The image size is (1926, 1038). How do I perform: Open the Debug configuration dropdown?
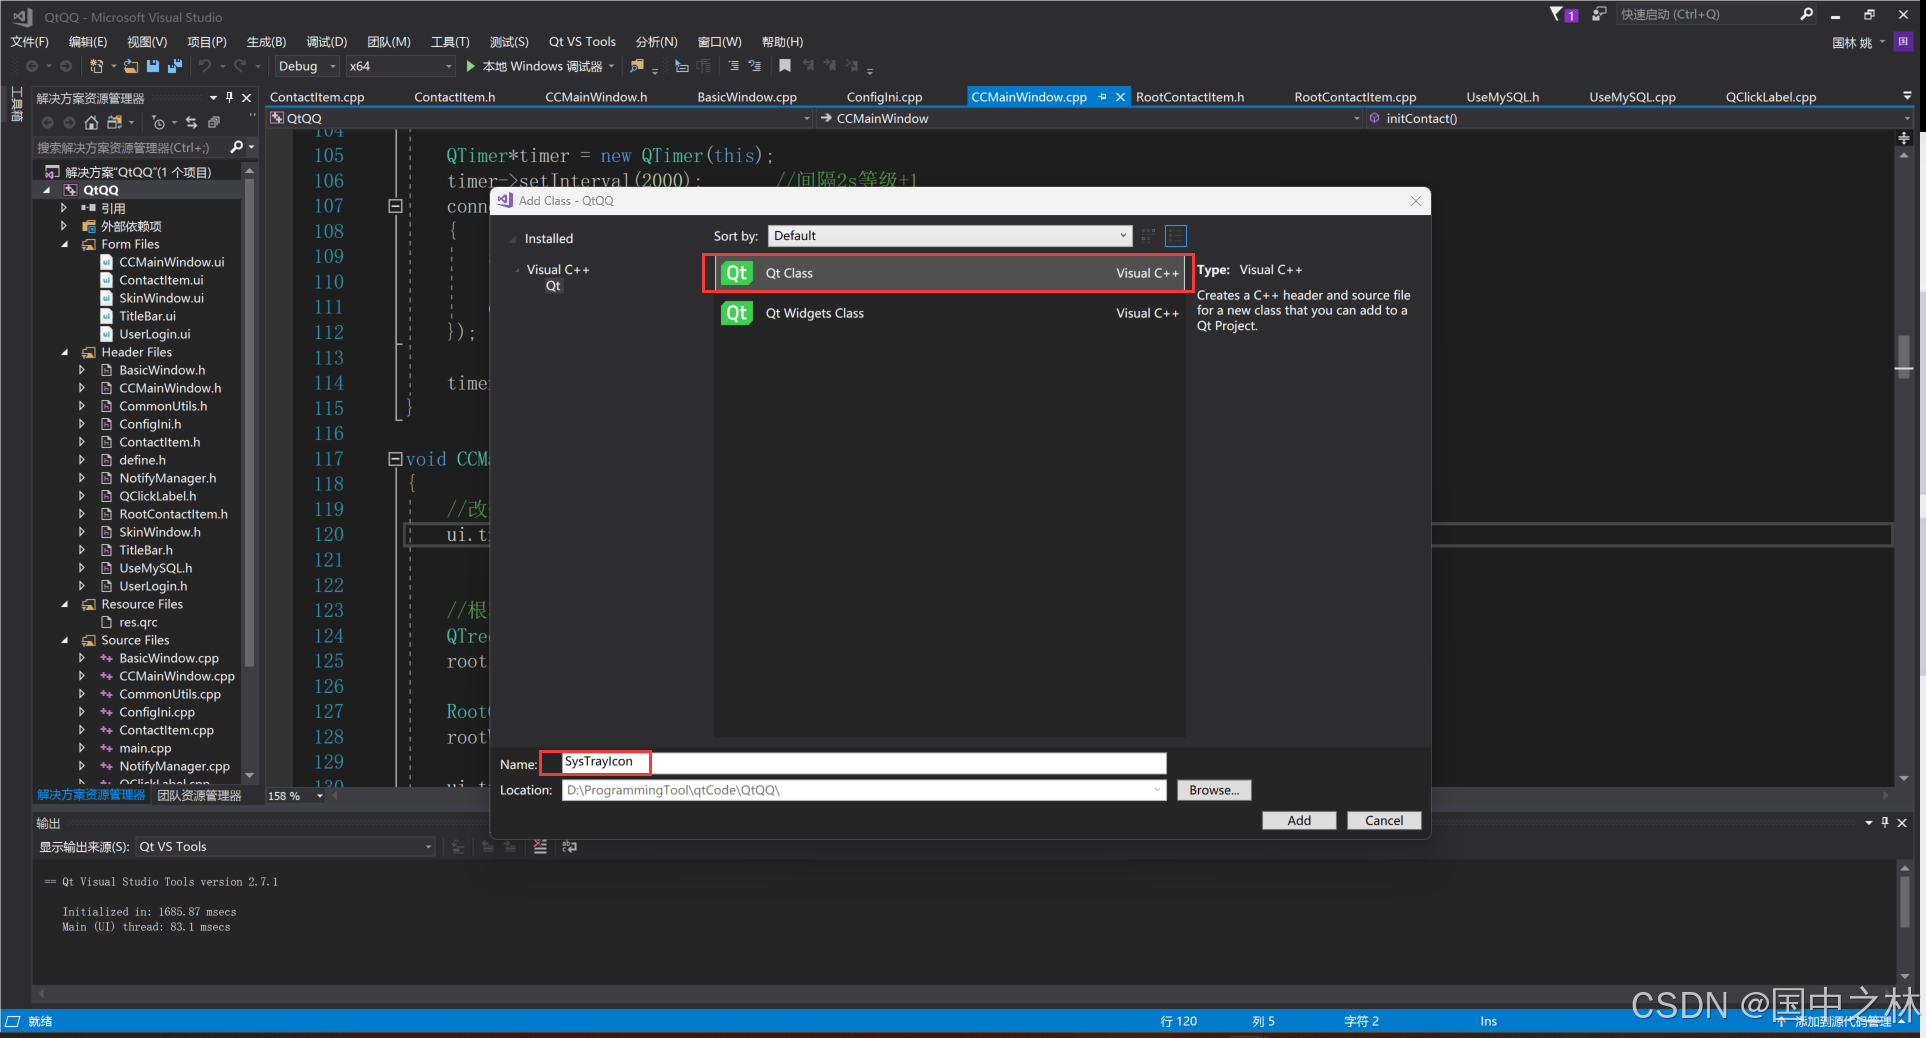point(309,66)
